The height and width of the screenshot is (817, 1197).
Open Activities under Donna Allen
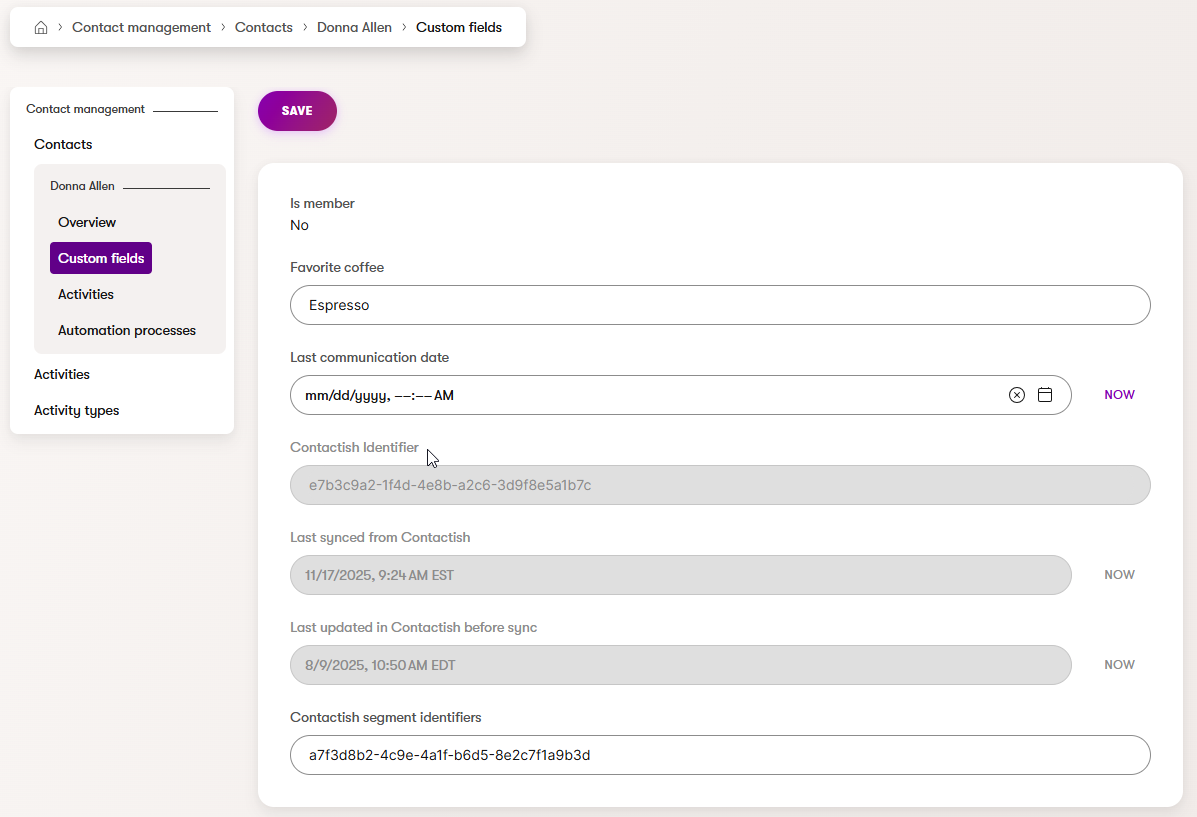pyautogui.click(x=85, y=294)
